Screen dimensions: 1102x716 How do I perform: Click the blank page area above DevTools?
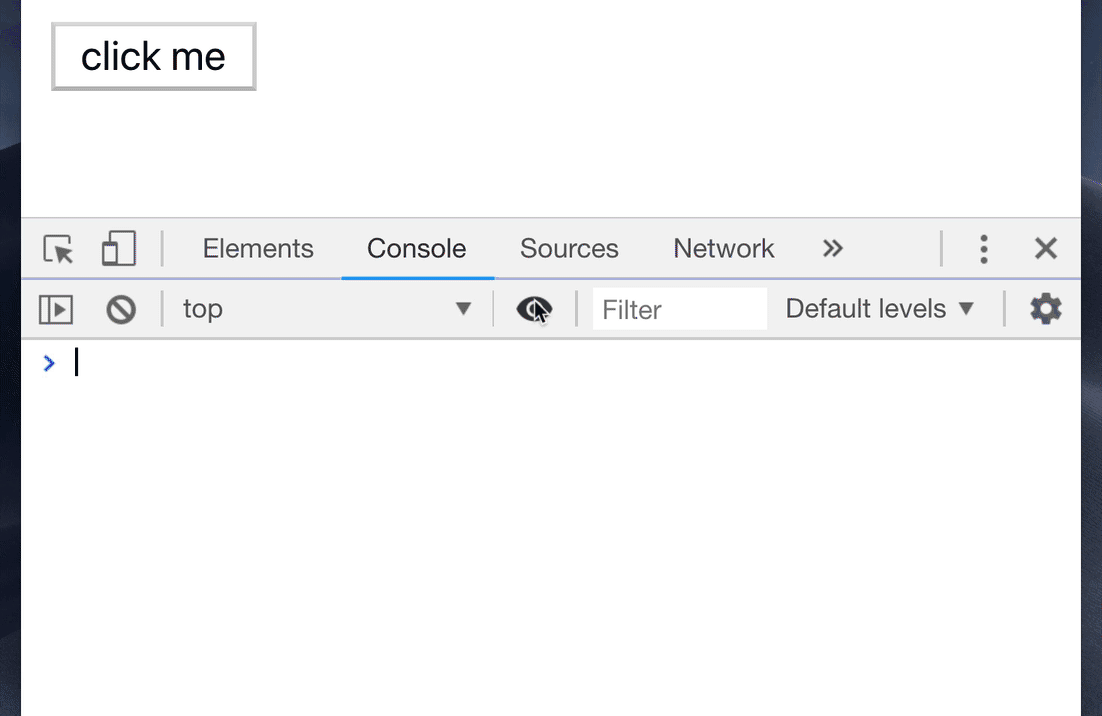600,130
